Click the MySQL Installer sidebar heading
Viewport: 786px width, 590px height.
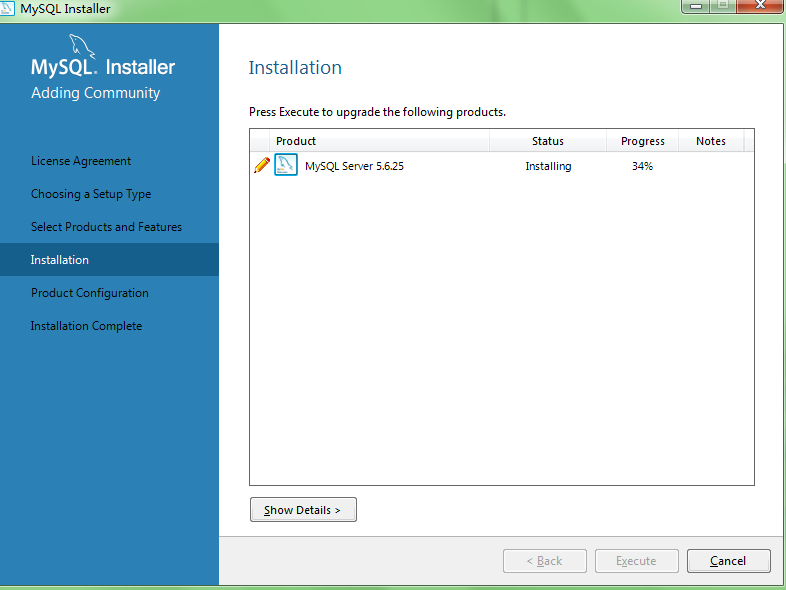pyautogui.click(x=103, y=67)
